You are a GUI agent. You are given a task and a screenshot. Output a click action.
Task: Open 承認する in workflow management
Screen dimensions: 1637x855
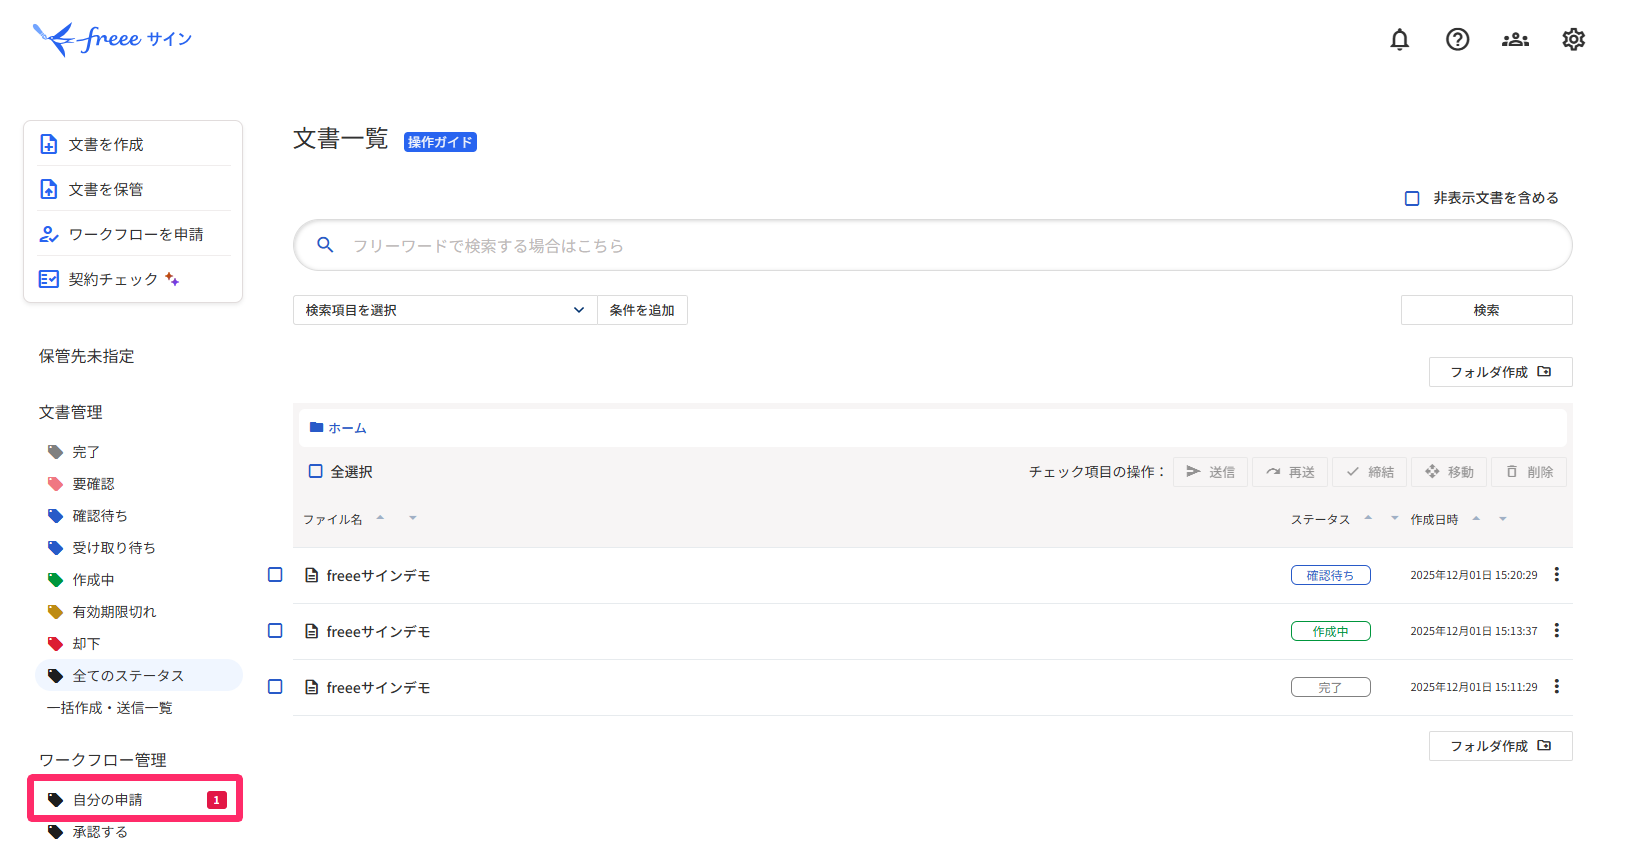click(100, 832)
